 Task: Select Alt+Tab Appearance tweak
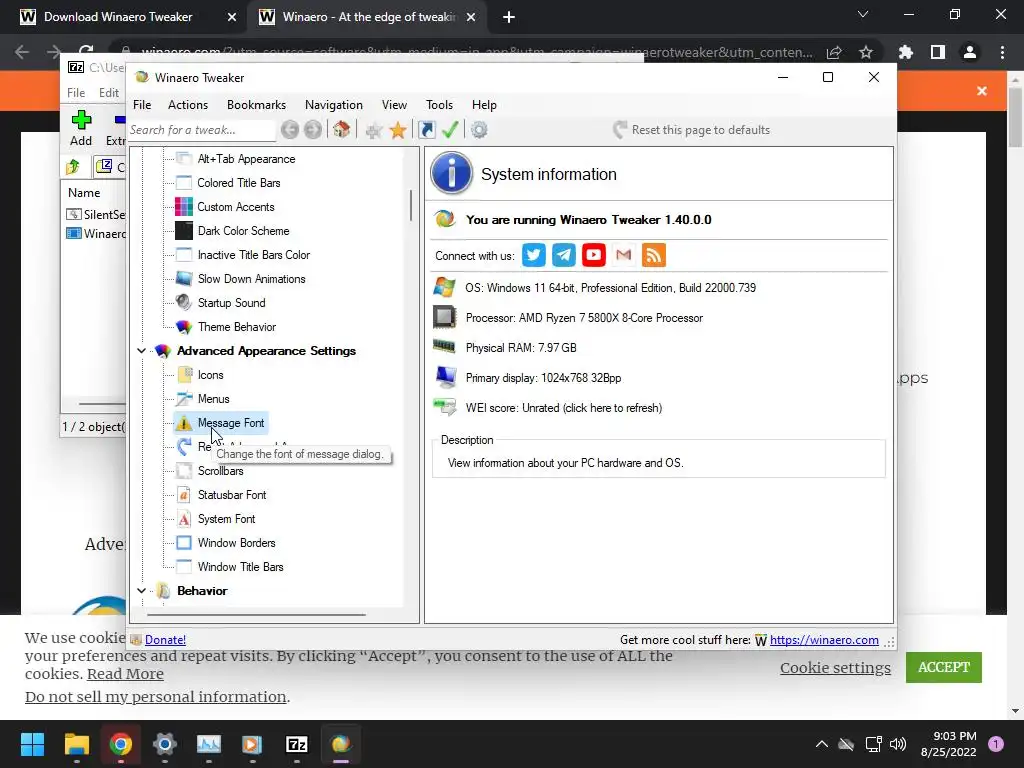[x=246, y=159]
